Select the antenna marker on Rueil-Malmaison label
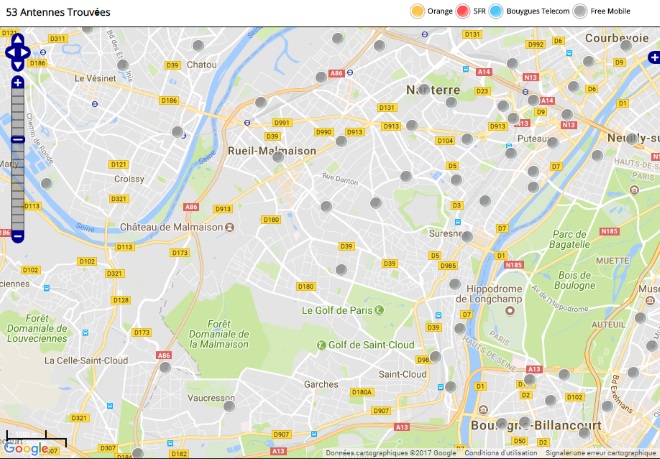This screenshot has width=660, height=459. 278,157
